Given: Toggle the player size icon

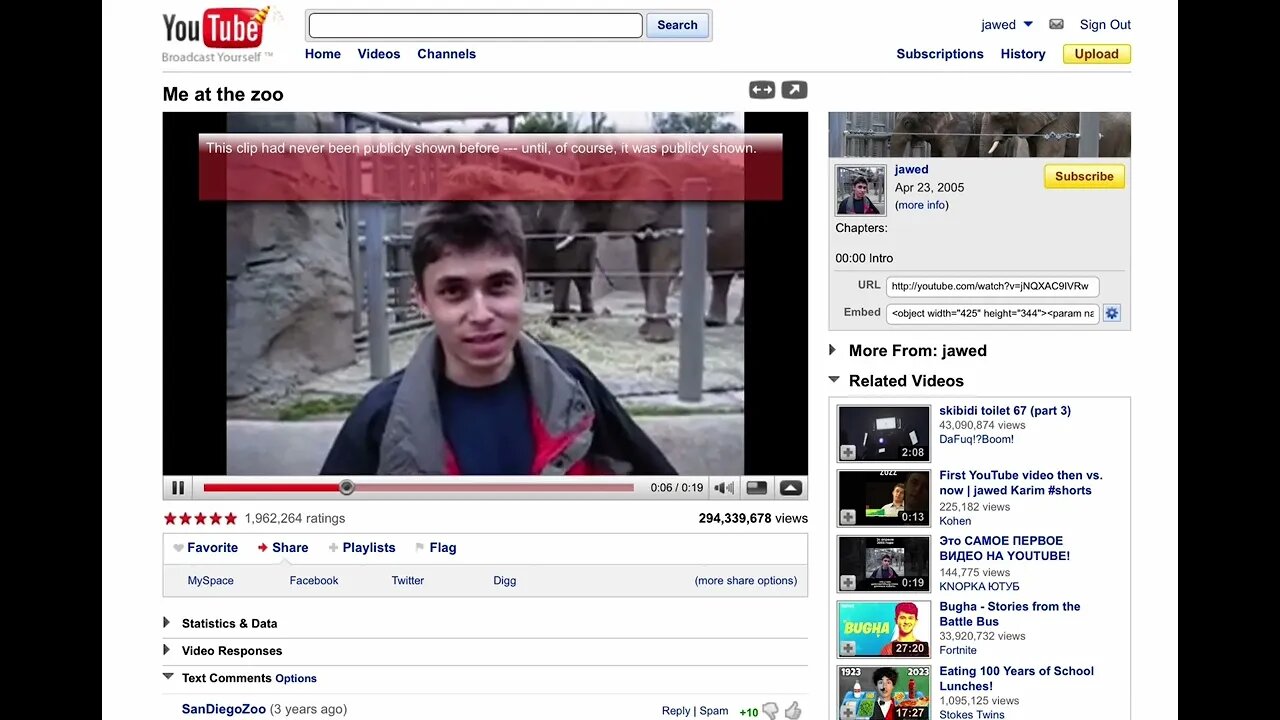Looking at the screenshot, I should click(757, 488).
